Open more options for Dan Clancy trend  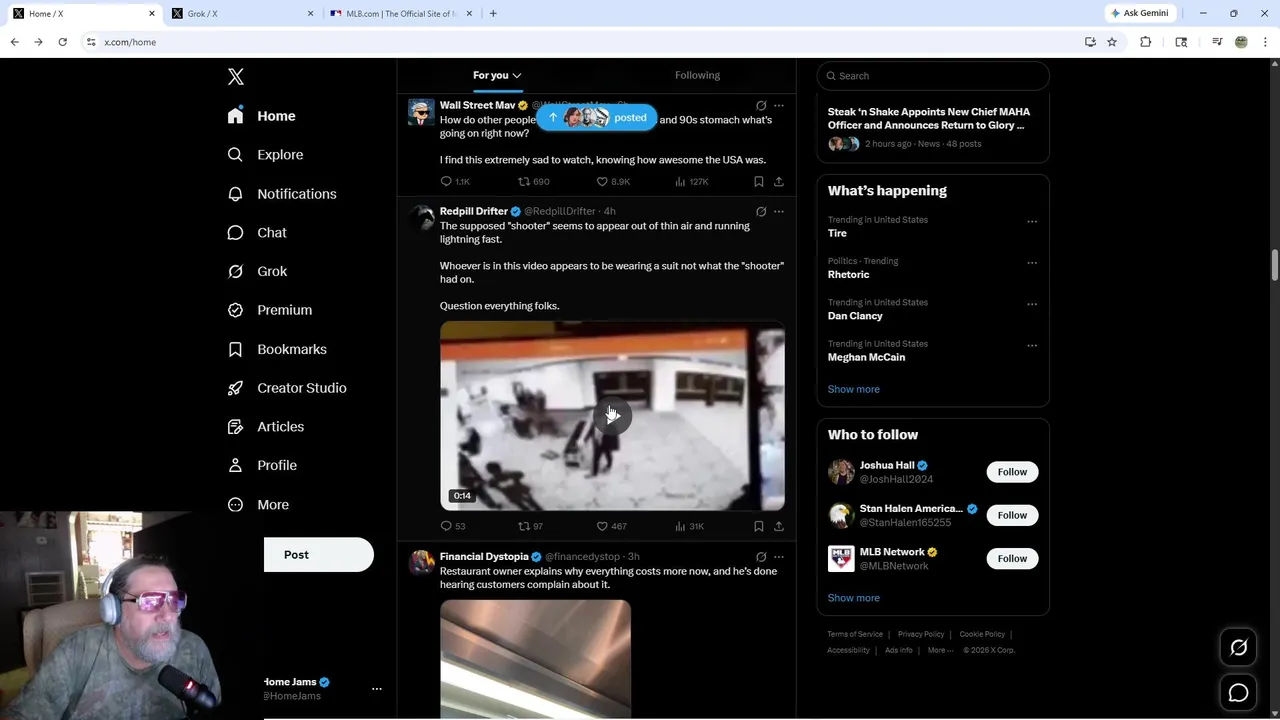pos(1032,304)
